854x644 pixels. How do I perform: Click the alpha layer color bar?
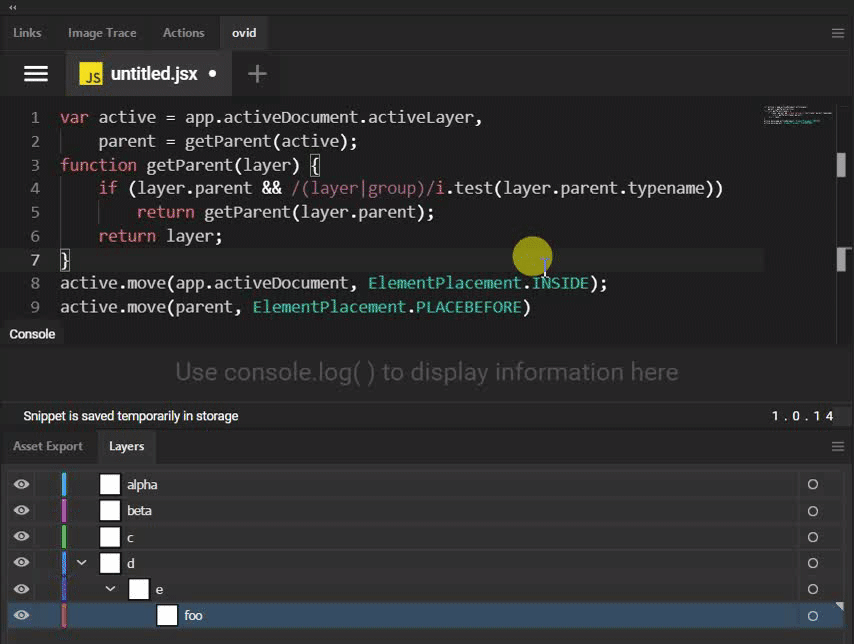64,484
